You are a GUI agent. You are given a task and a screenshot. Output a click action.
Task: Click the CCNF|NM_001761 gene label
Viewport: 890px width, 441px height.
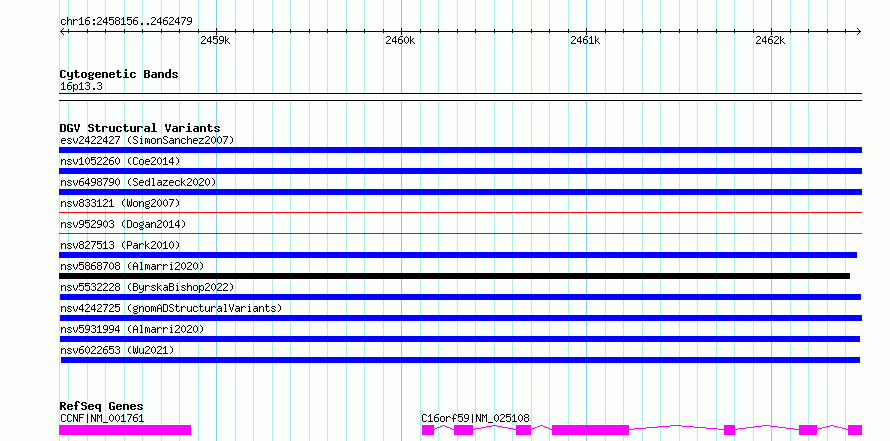(x=102, y=418)
